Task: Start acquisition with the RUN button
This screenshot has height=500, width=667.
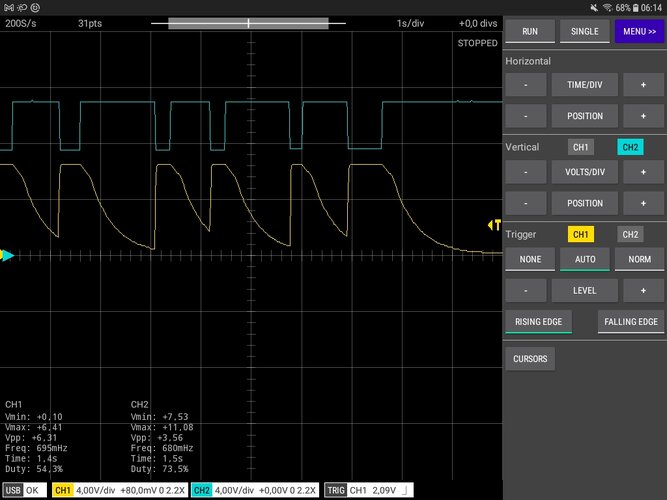Action: pyautogui.click(x=530, y=31)
